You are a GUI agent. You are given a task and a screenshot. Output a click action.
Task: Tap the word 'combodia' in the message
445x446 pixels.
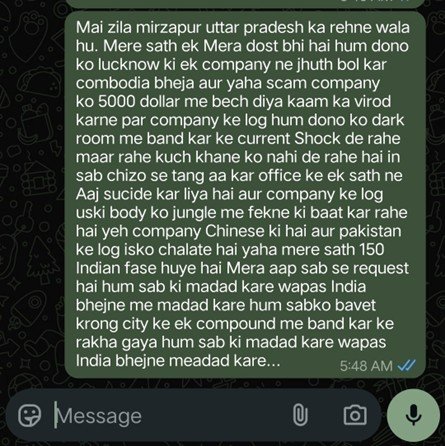[x=113, y=83]
